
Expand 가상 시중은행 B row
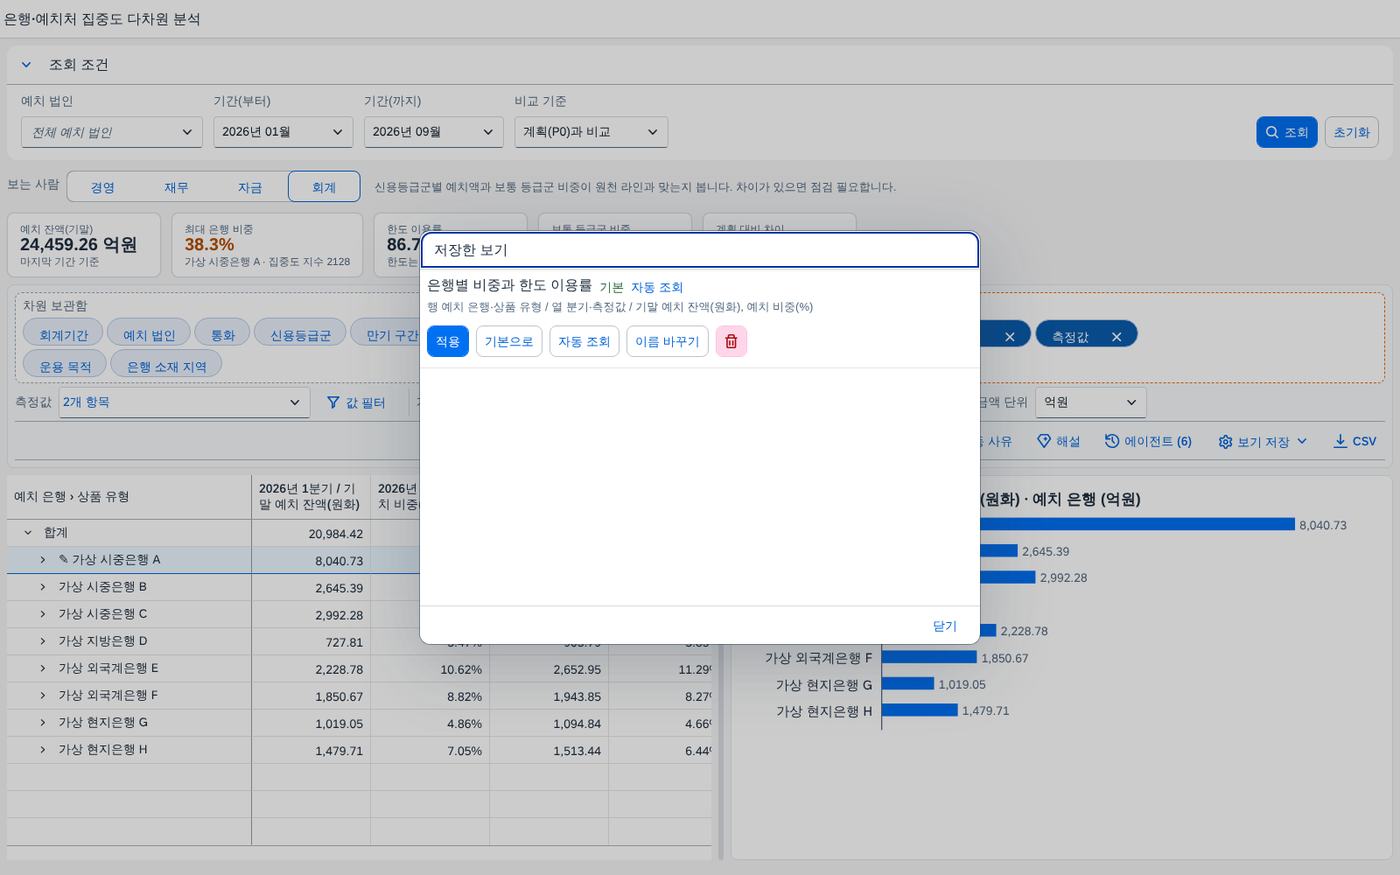pyautogui.click(x=43, y=587)
